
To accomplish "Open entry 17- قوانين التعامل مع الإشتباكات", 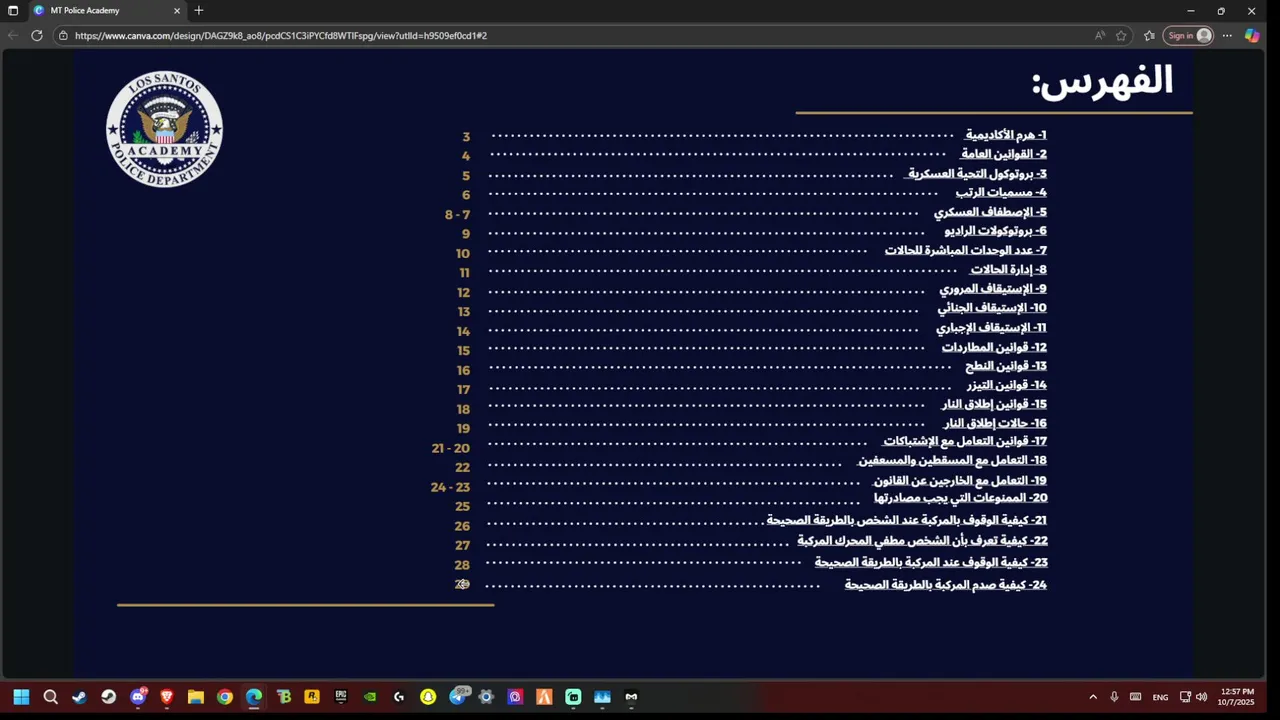I will pyautogui.click(x=965, y=441).
